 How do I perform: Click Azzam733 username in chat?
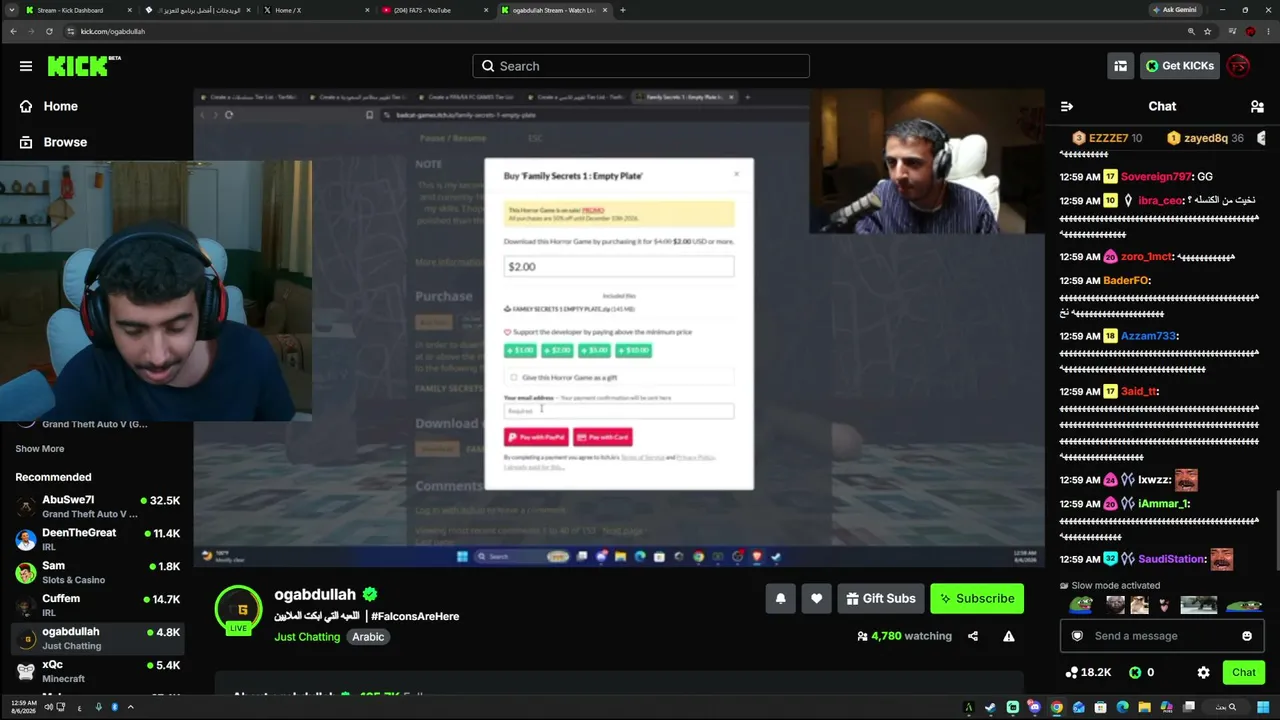tap(1148, 336)
